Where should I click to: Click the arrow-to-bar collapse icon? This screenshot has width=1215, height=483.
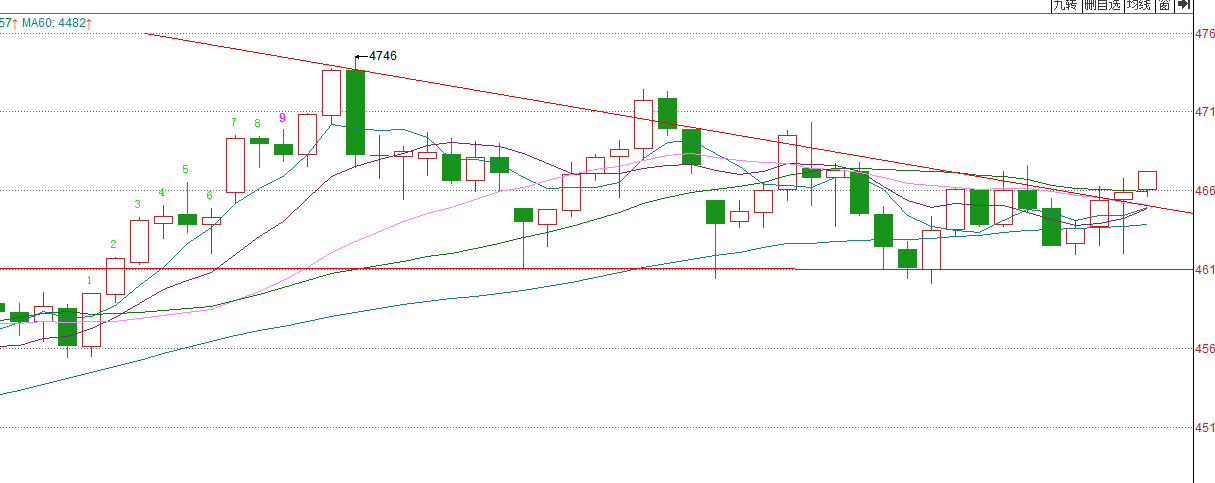coord(1184,6)
